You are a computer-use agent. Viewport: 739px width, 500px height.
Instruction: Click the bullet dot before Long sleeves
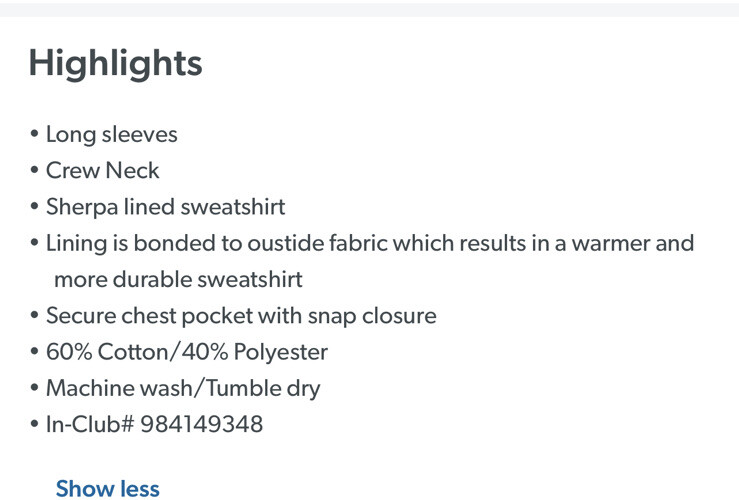coord(35,134)
